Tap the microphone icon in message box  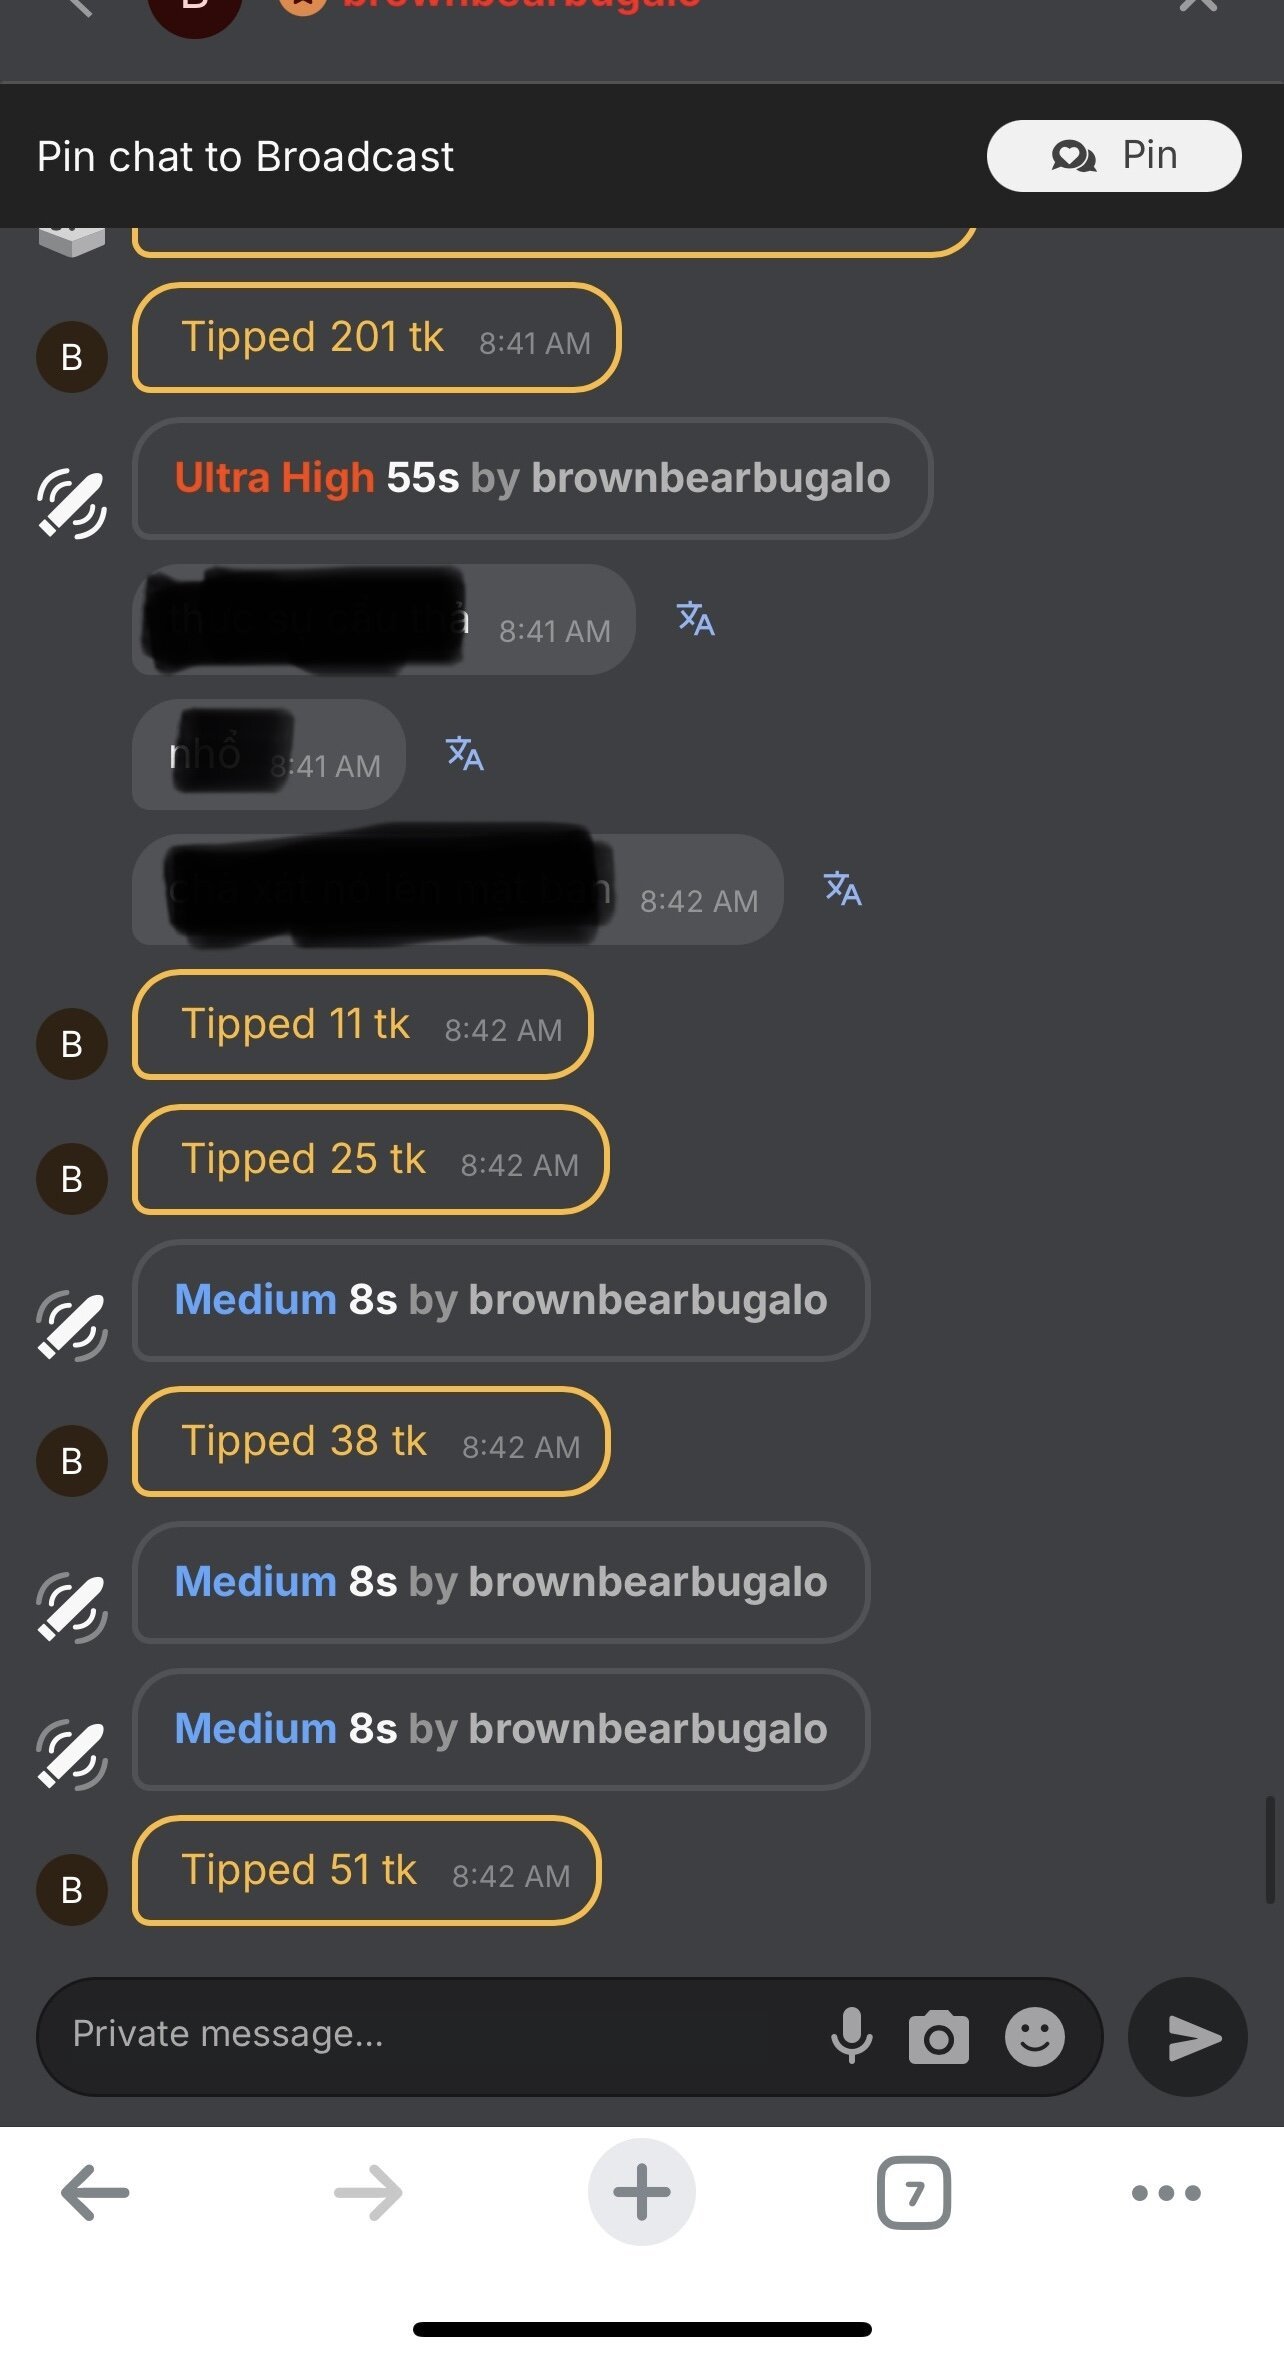[851, 2036]
